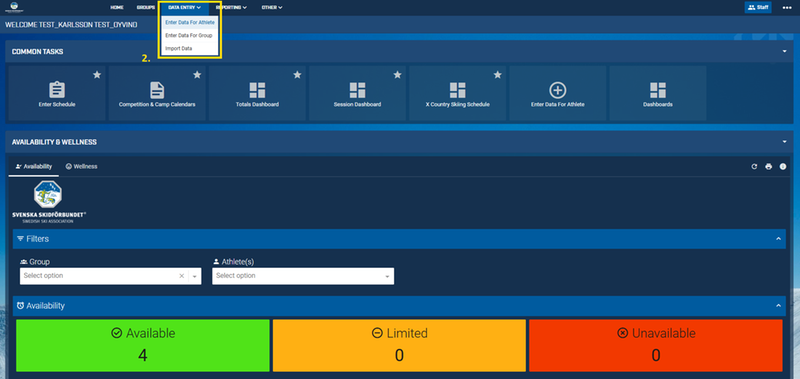Open the Session Dashboard tile

pyautogui.click(x=357, y=93)
